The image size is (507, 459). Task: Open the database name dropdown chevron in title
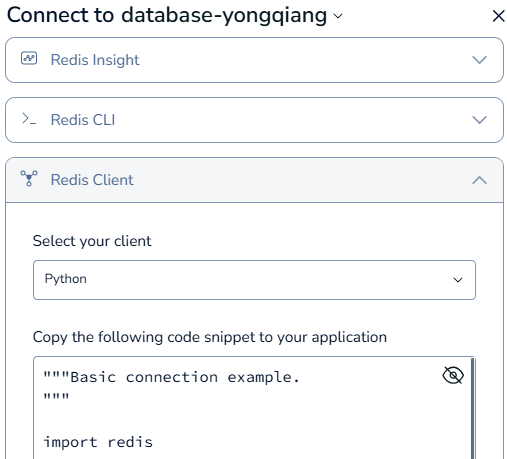(x=338, y=16)
